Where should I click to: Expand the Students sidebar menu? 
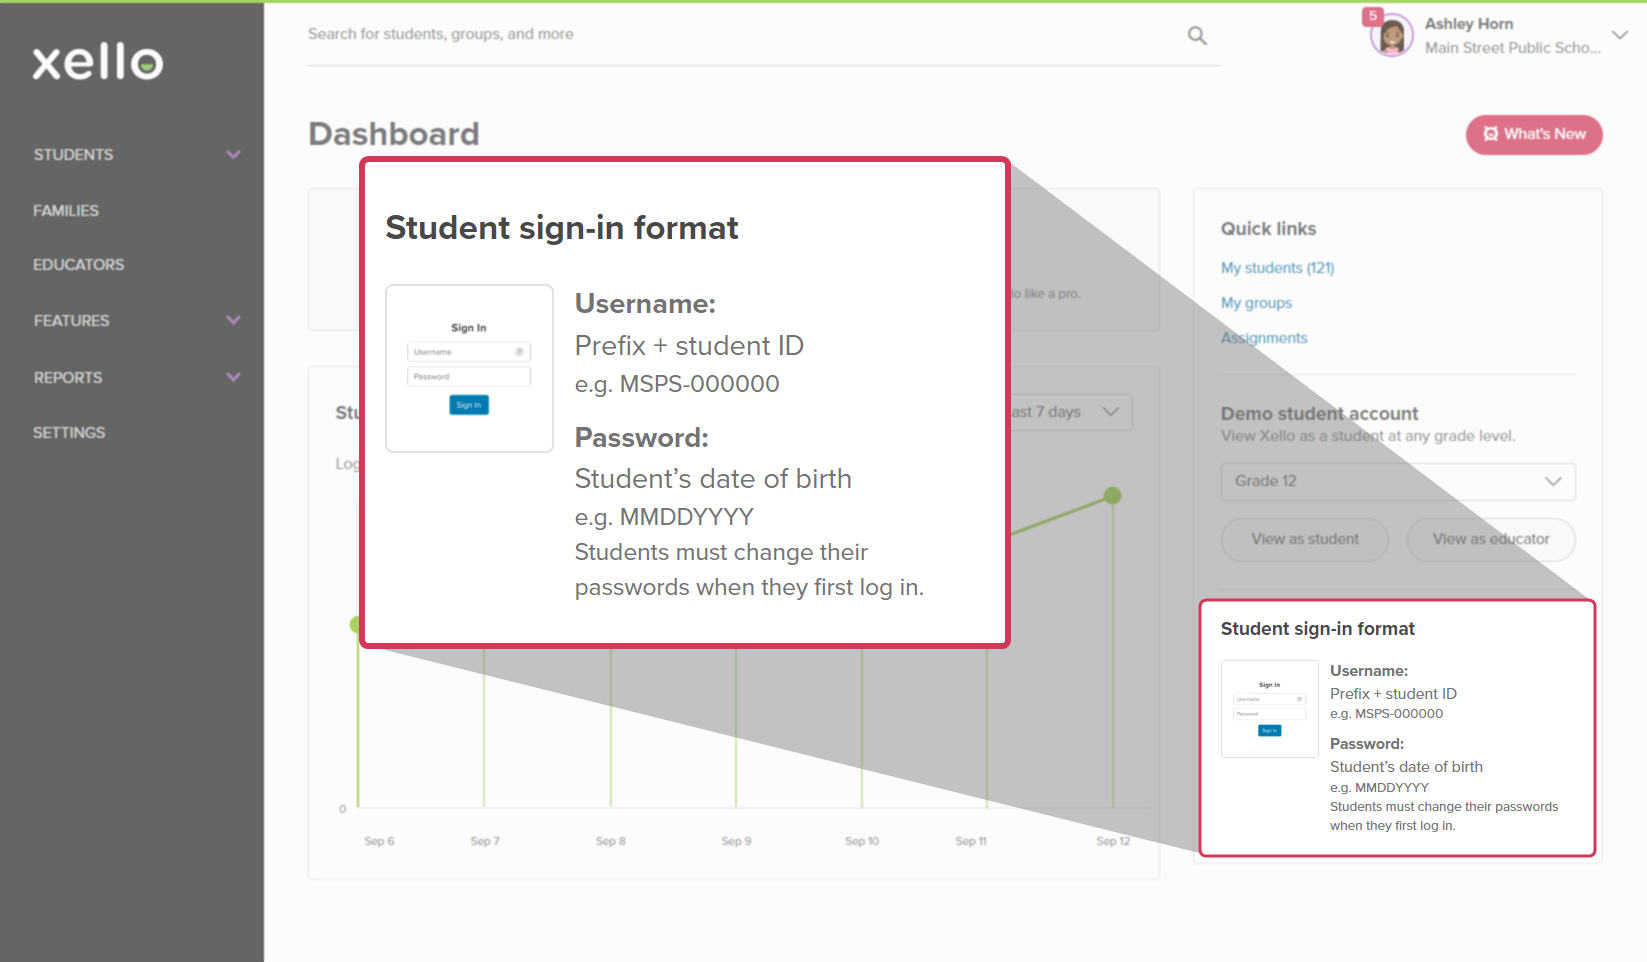(x=233, y=155)
